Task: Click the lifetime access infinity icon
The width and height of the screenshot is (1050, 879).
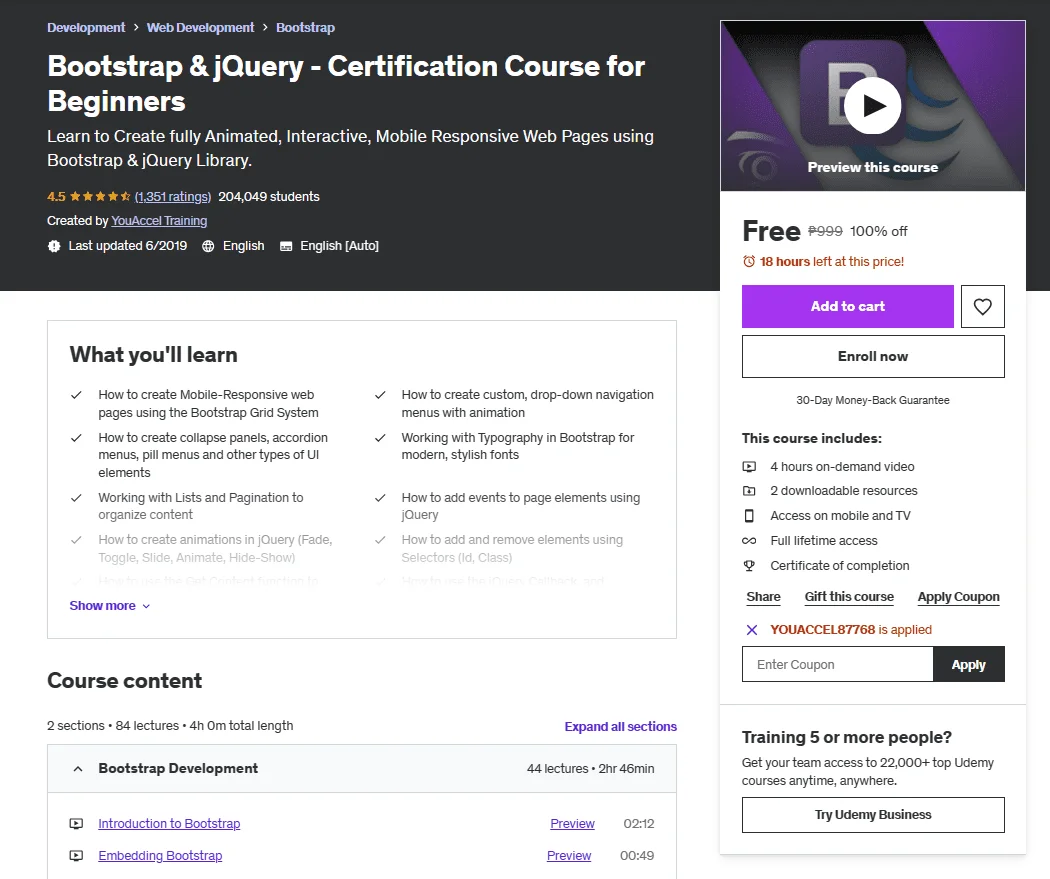Action: (749, 541)
